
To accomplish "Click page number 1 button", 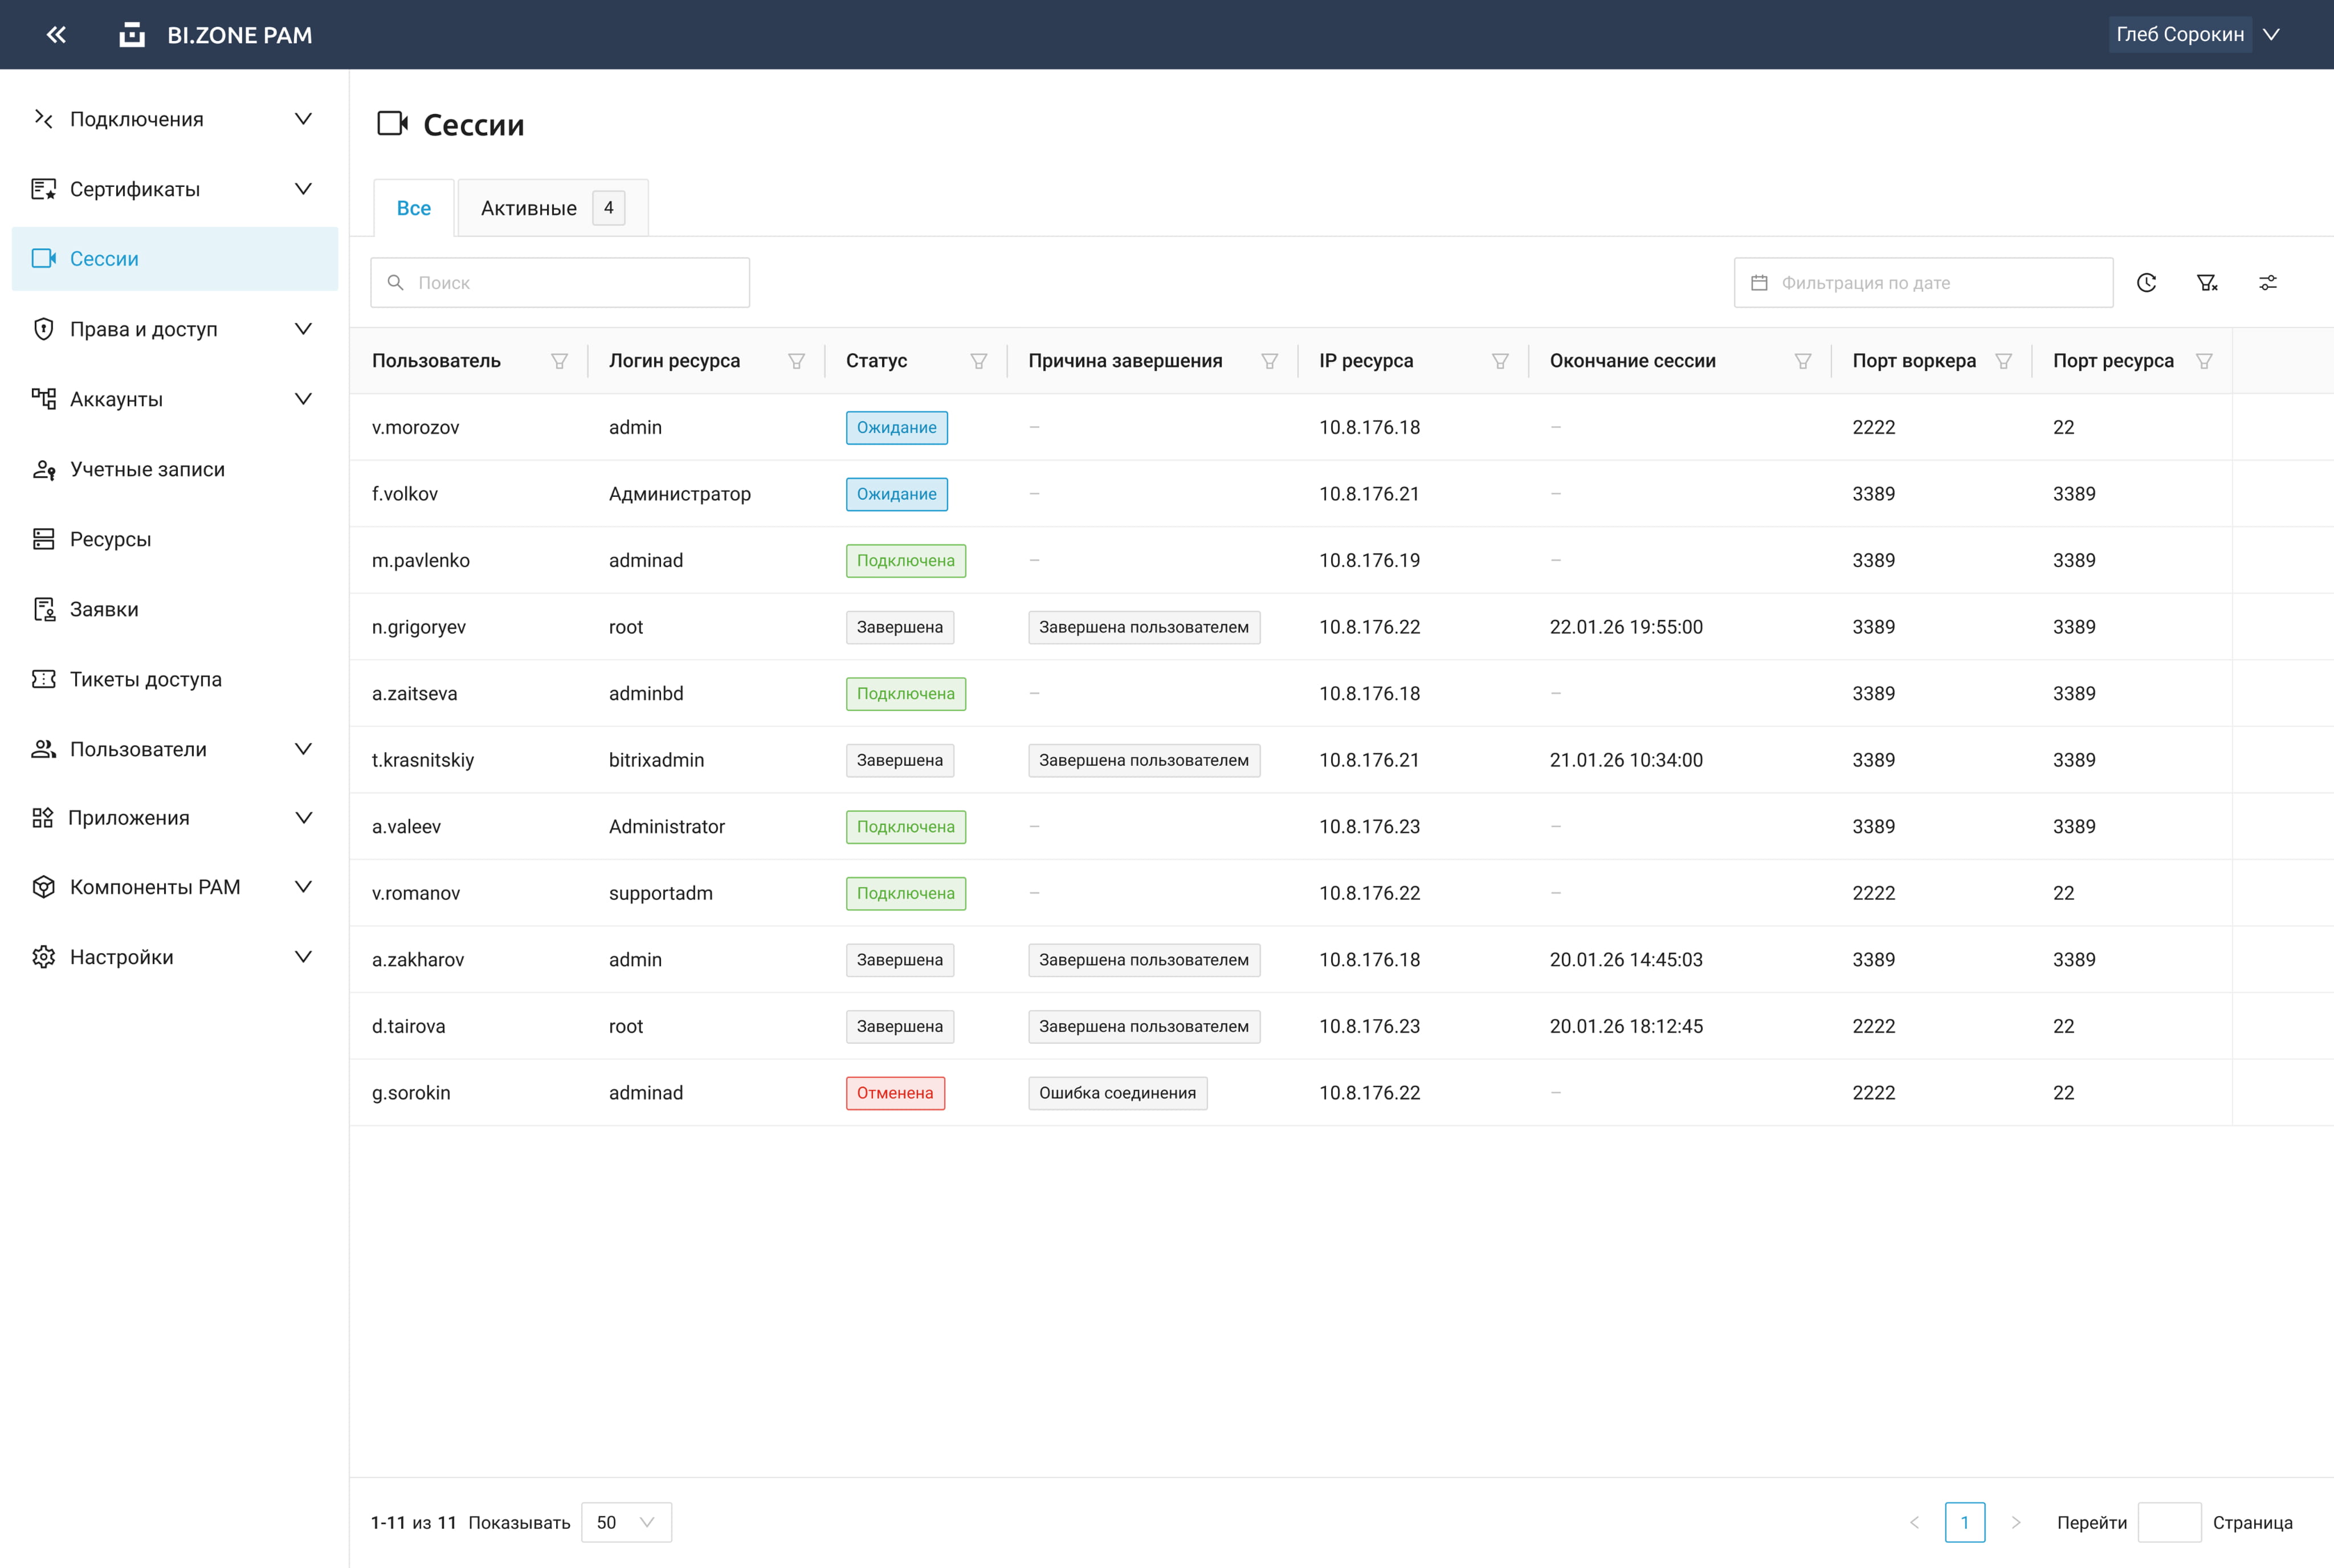I will [x=1964, y=1522].
